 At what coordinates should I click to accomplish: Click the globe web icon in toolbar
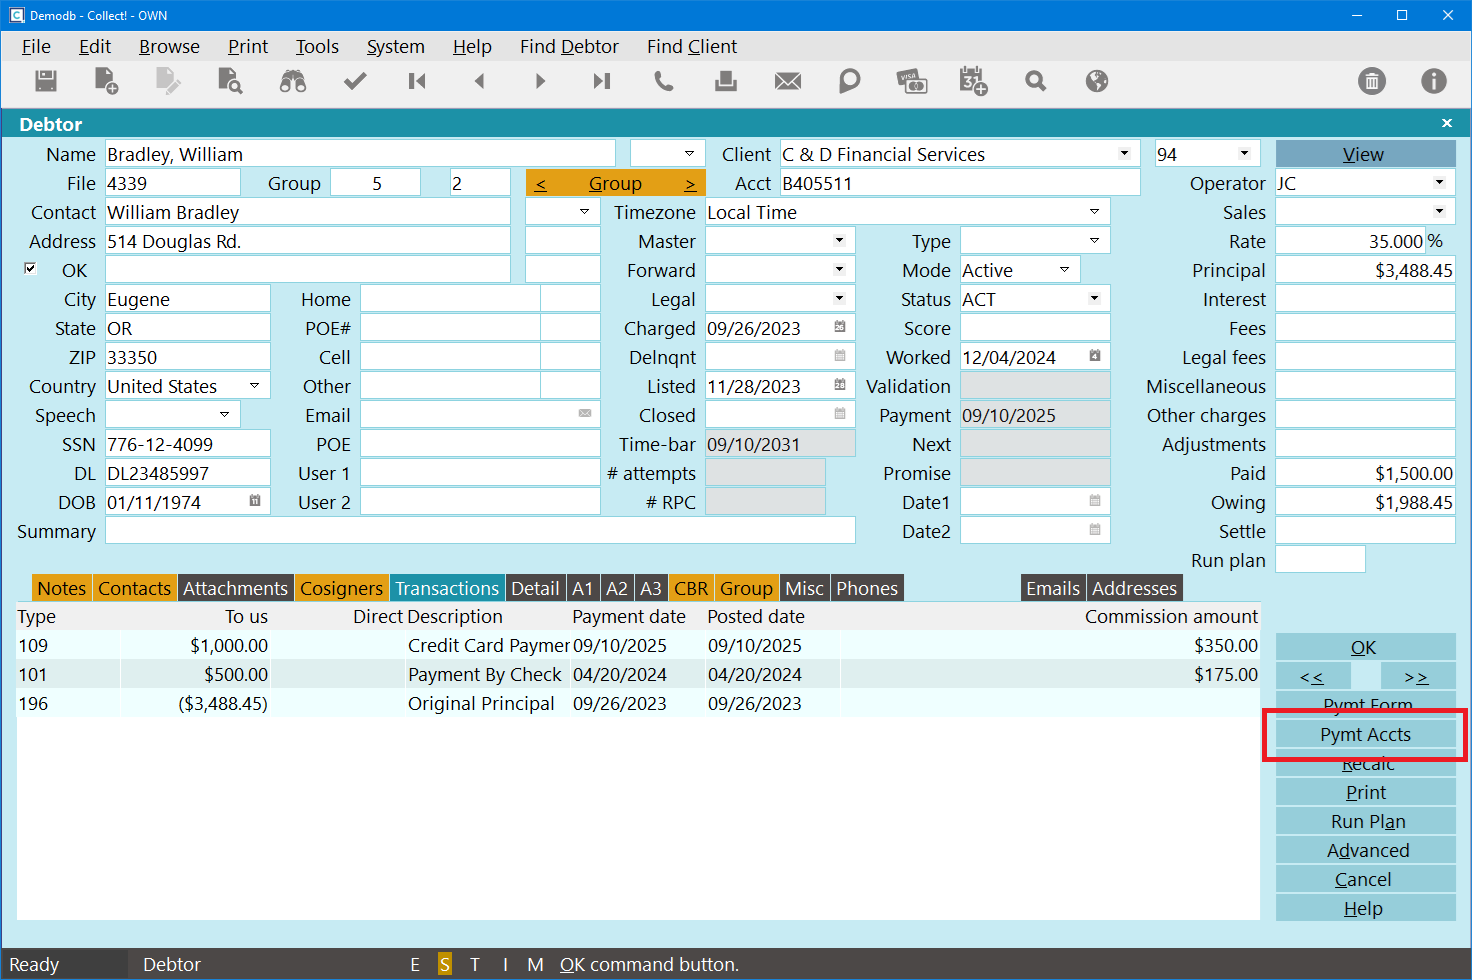pos(1097,81)
